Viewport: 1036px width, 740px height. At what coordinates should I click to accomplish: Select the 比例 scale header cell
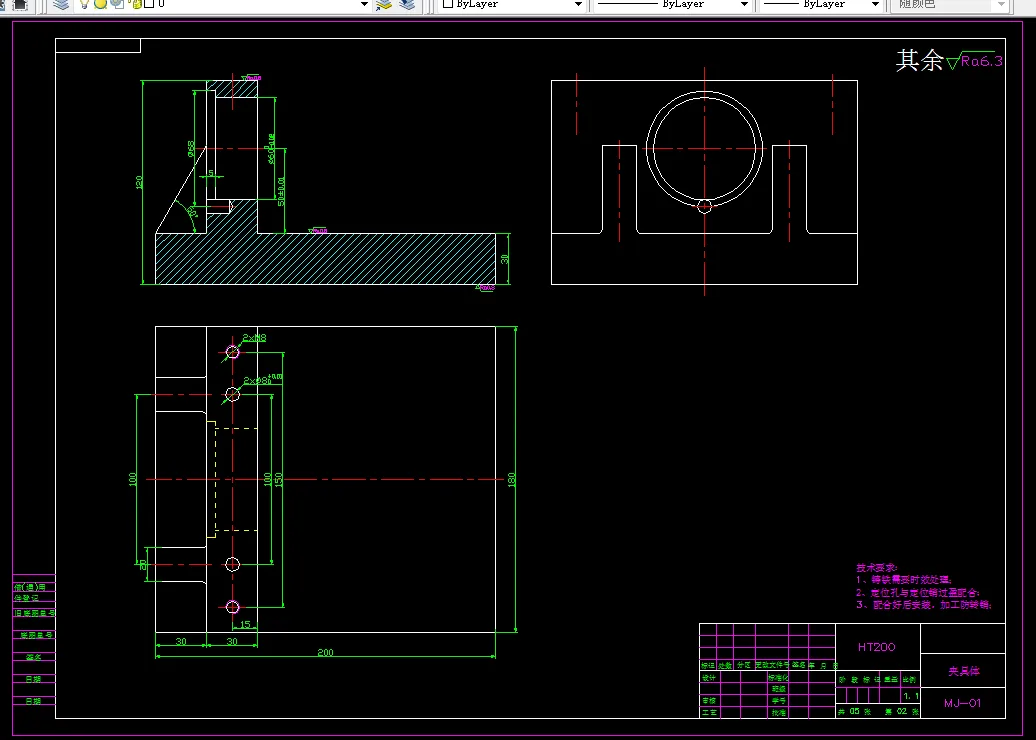point(910,679)
